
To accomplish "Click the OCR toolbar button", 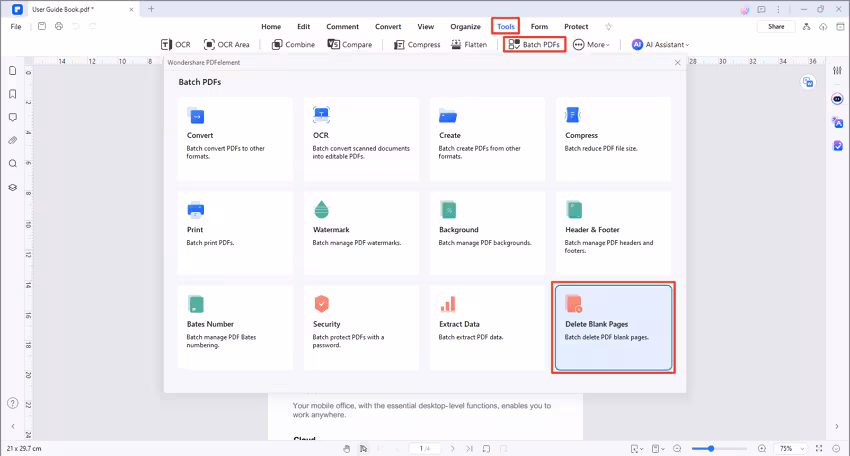I will 176,44.
